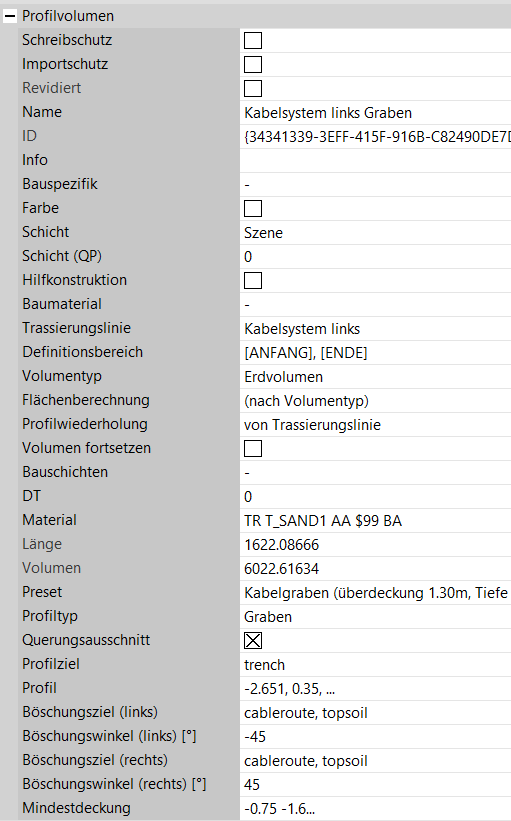This screenshot has height=821, width=511.
Task: Enable the Schreibschutz checkbox
Action: [253, 40]
